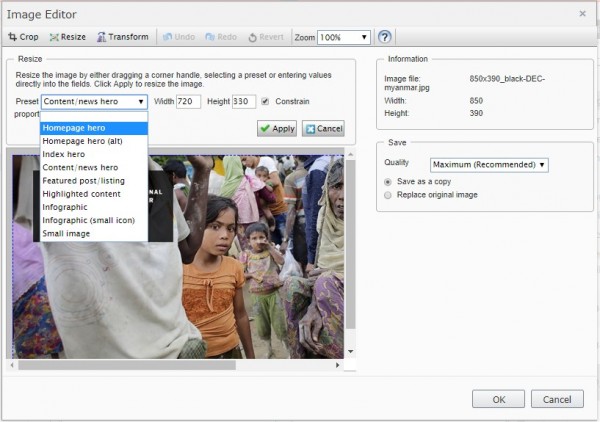Image resolution: width=600 pixels, height=422 pixels.
Task: Click the Information height value 390
Action: [x=476, y=113]
